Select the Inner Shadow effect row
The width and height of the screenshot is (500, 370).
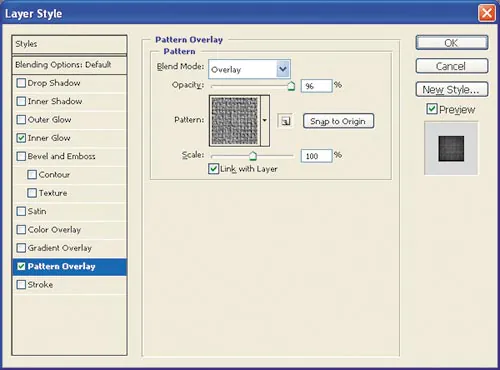coord(69,101)
